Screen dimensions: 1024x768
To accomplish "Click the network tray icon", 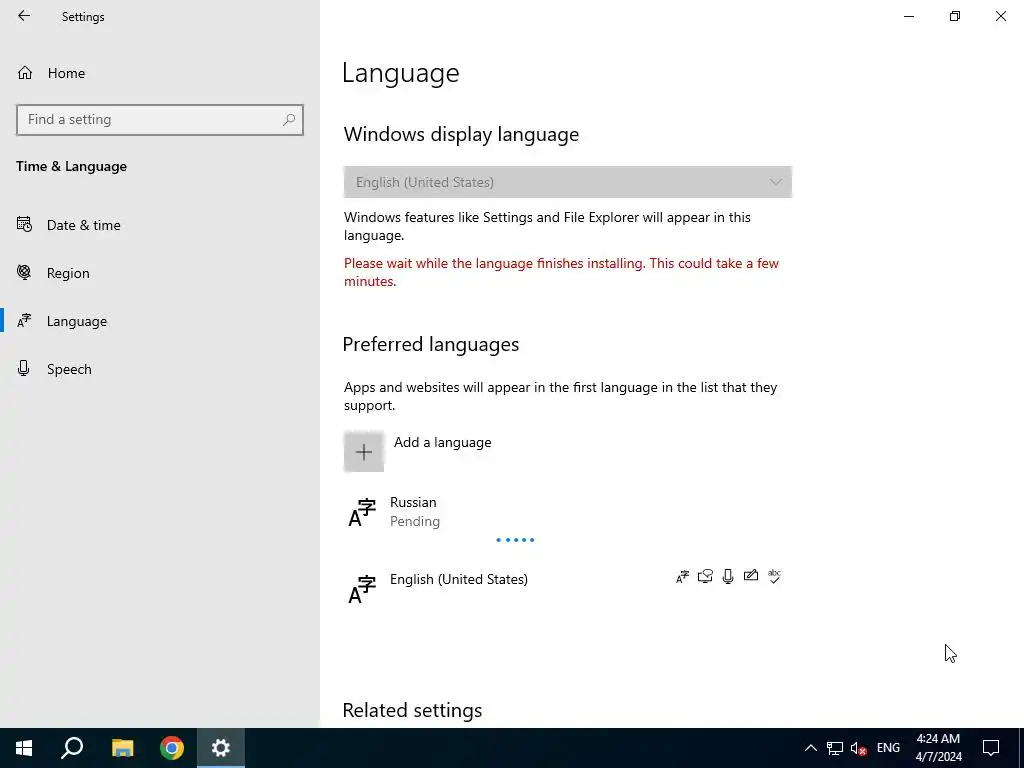I will [x=835, y=748].
